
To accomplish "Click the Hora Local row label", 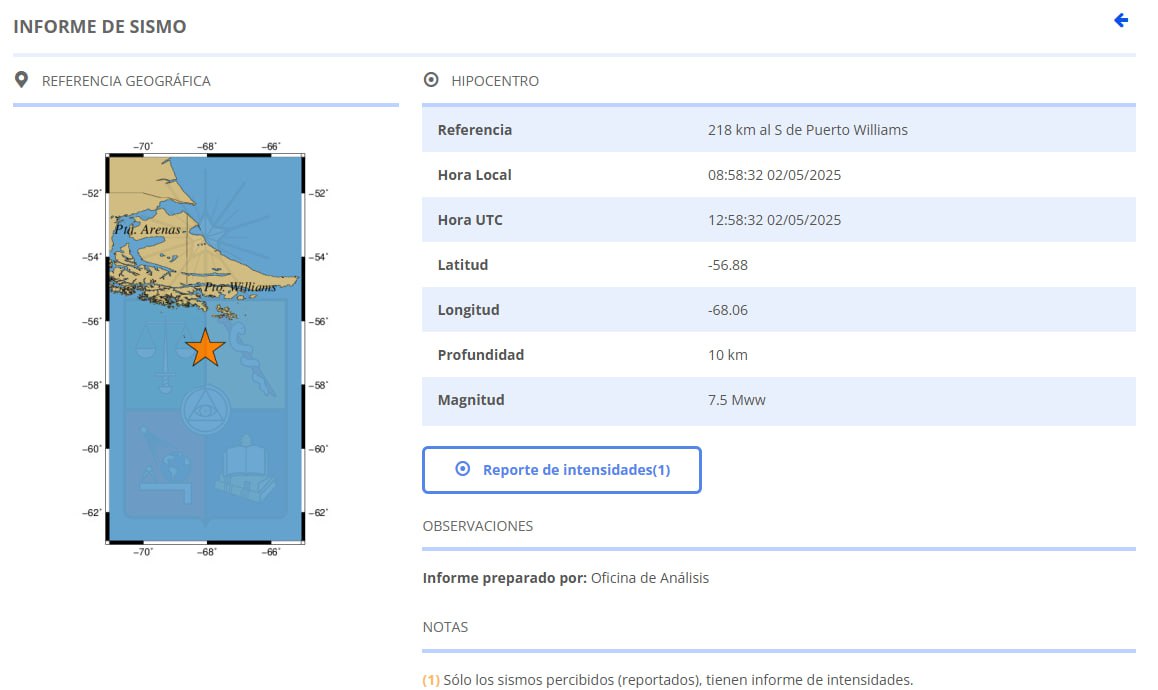I will (474, 175).
